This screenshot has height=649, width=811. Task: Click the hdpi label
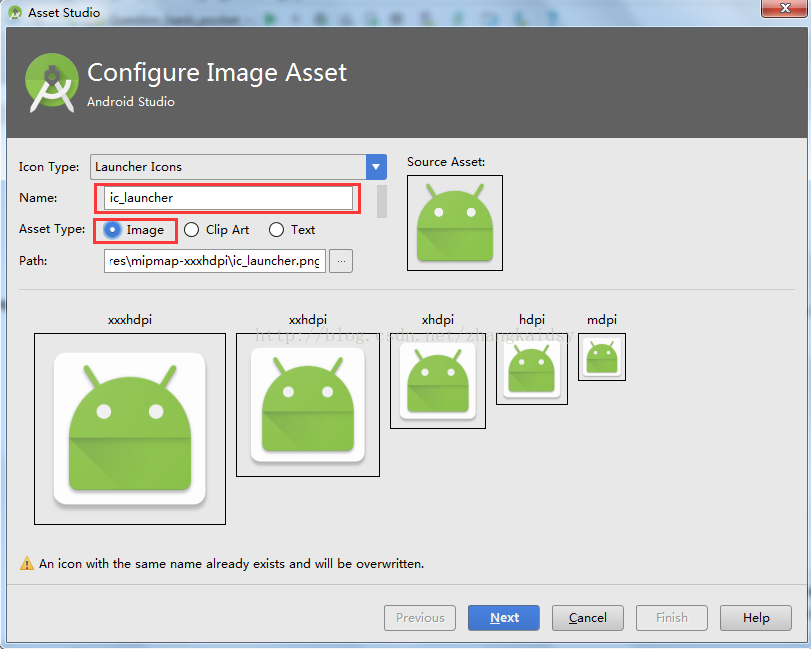(532, 320)
